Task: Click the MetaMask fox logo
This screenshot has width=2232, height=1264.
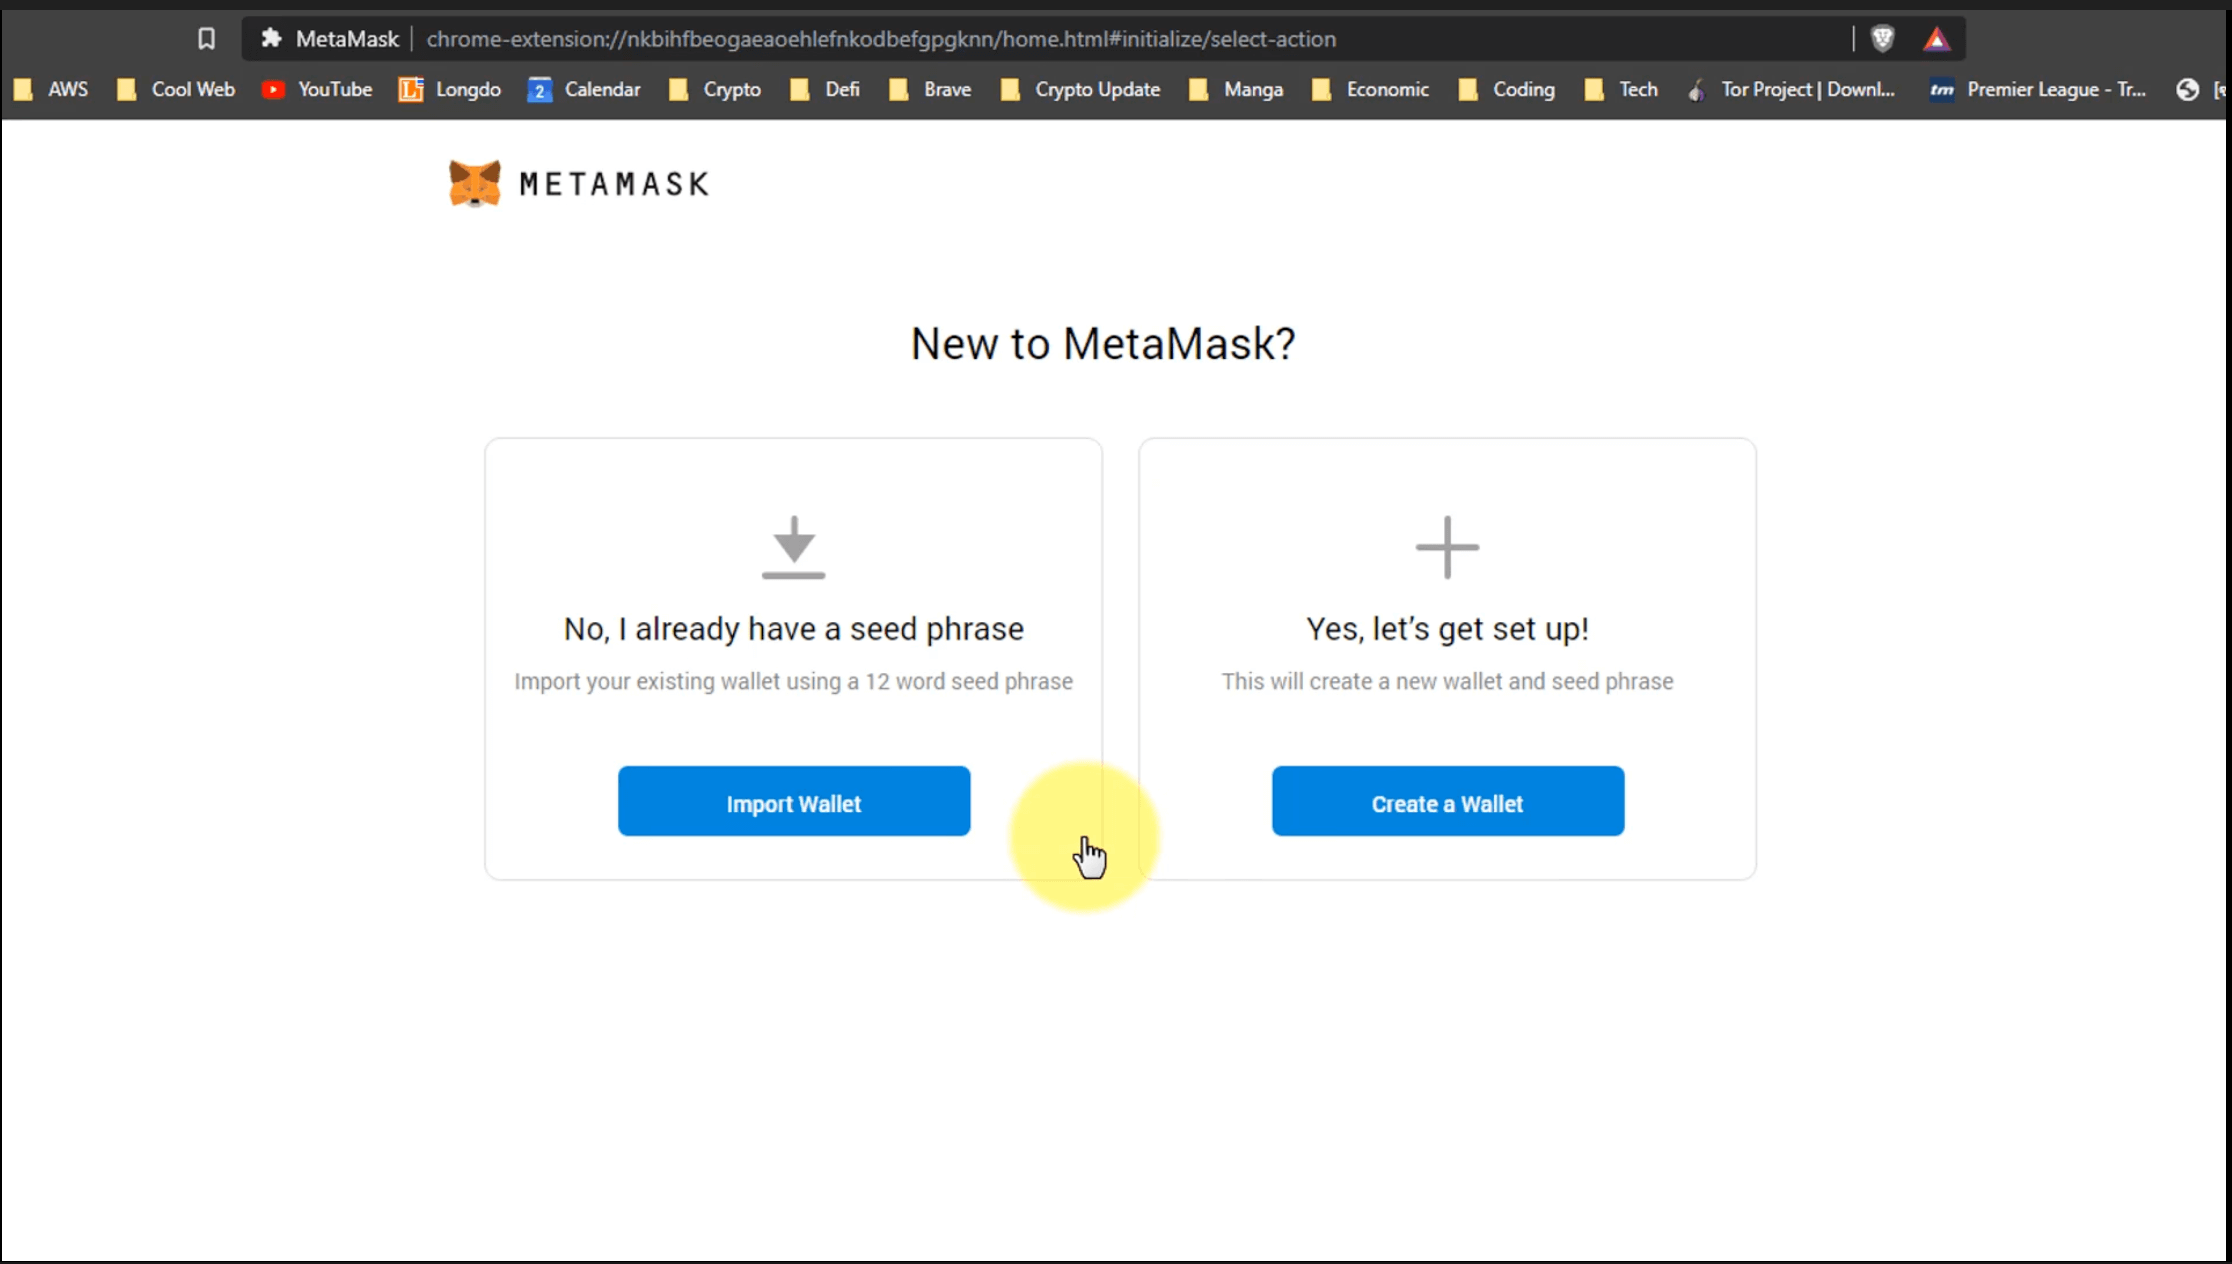Action: point(474,183)
